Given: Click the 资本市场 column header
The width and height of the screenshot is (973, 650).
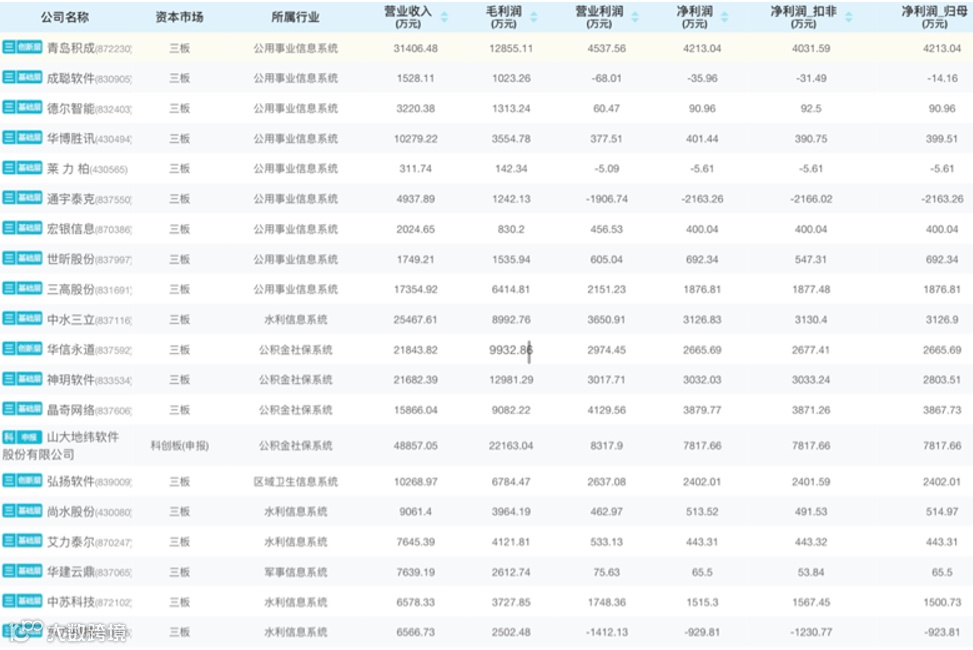Looking at the screenshot, I should 179,17.
